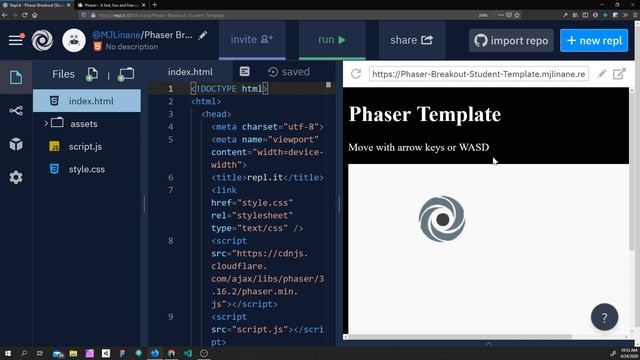Edit preview URL pencil icon

602,74
